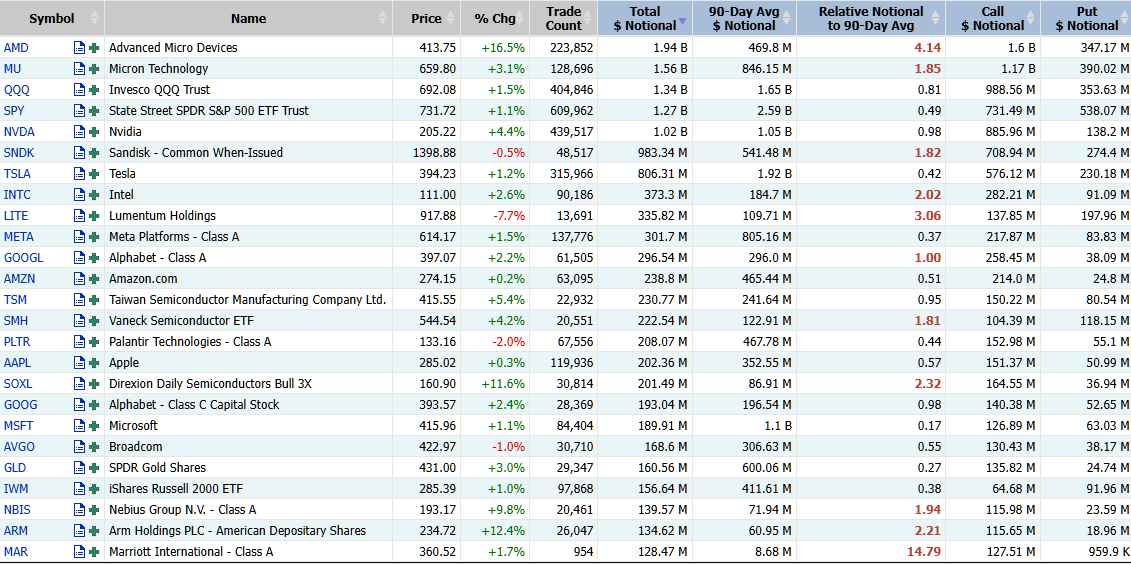Screen dimensions: 1131x564
Task: Open the document icon in the SMH row
Action: [x=79, y=320]
